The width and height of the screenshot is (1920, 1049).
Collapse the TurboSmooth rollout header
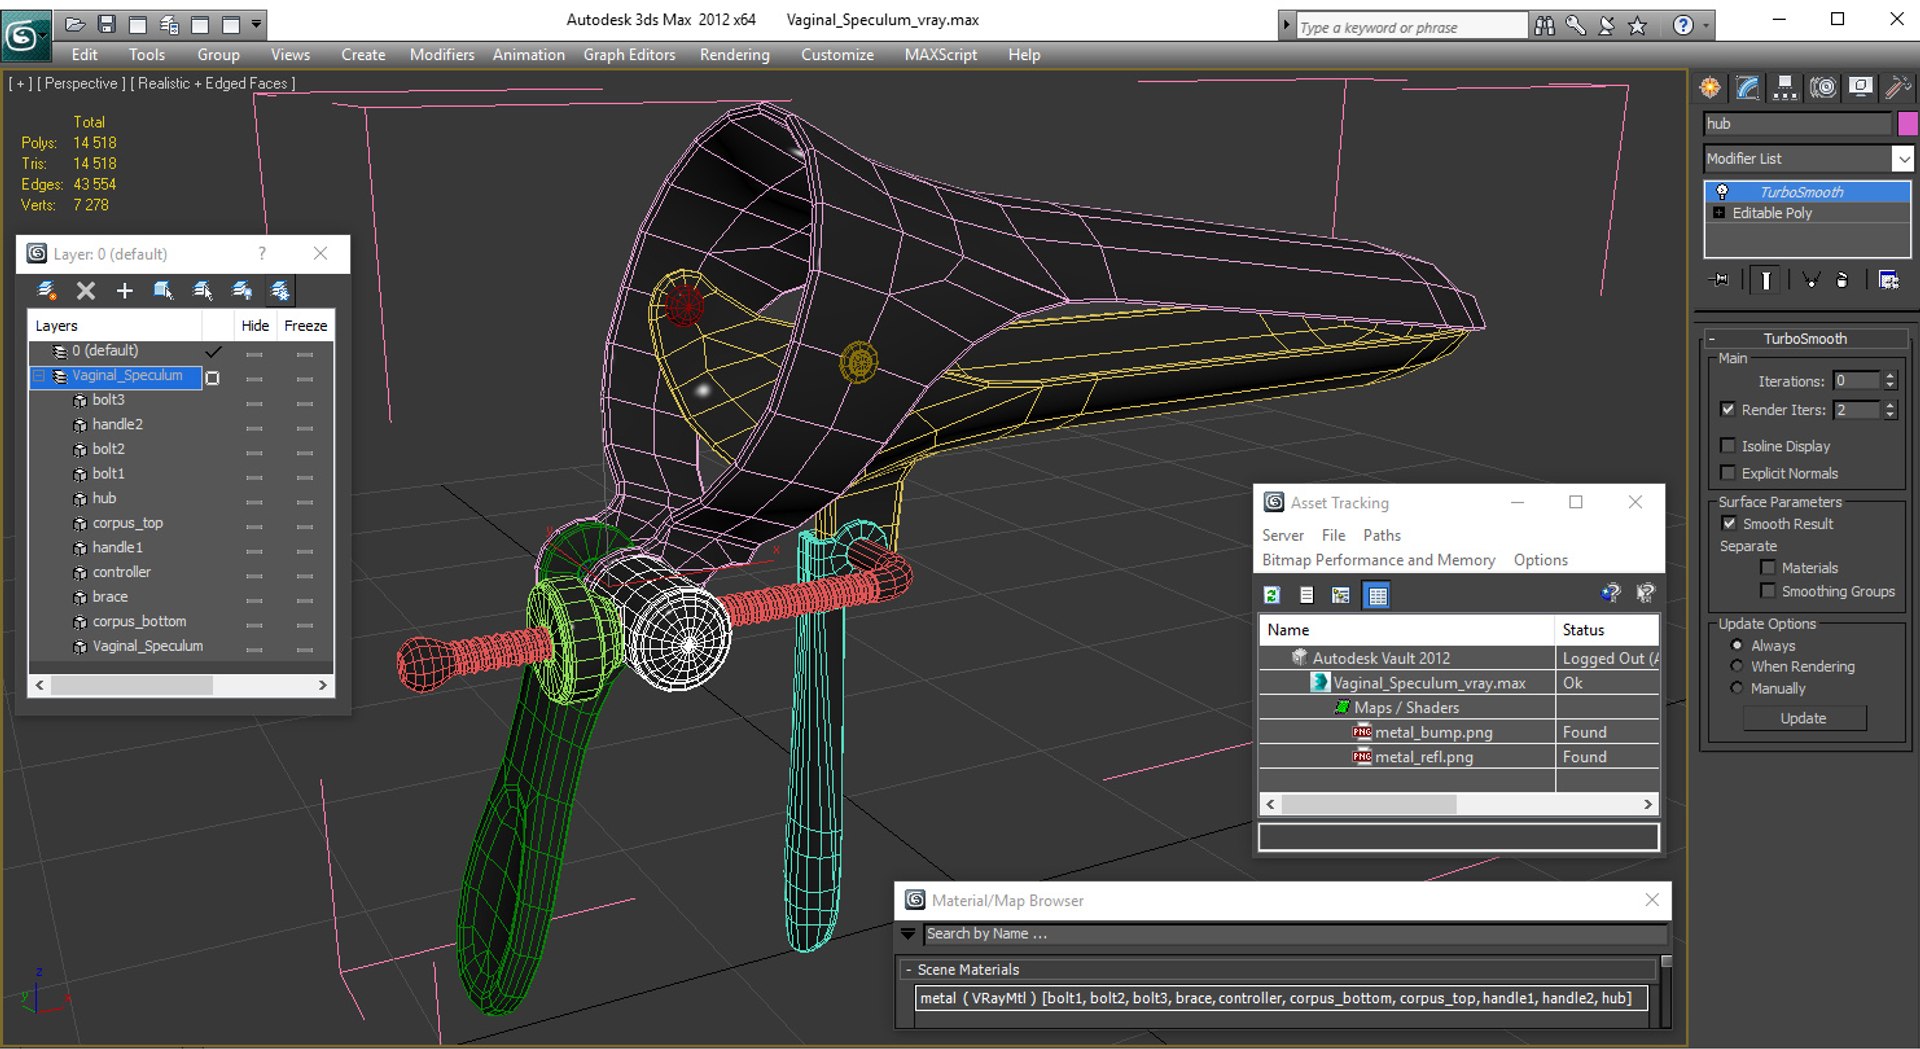pyautogui.click(x=1804, y=338)
